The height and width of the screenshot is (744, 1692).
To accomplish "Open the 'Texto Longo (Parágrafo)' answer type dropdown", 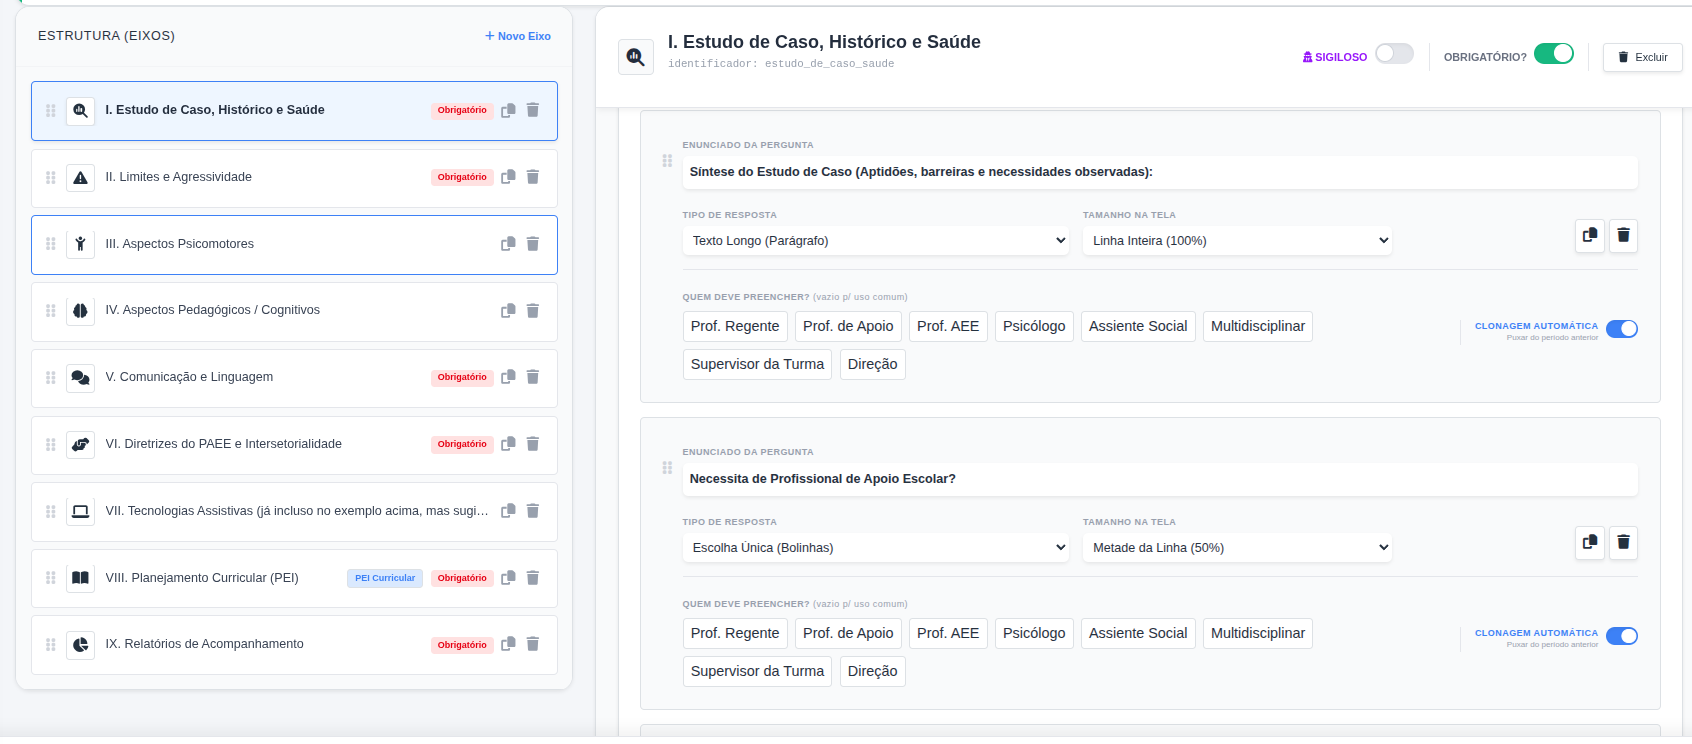I will (x=876, y=241).
